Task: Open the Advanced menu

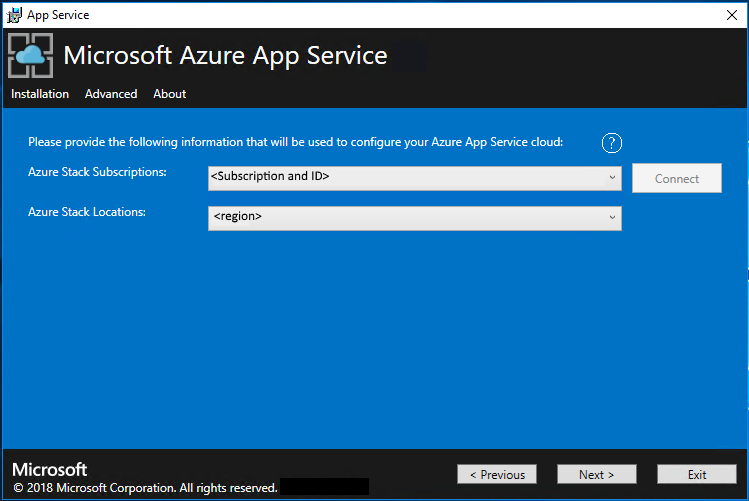Action: (111, 94)
